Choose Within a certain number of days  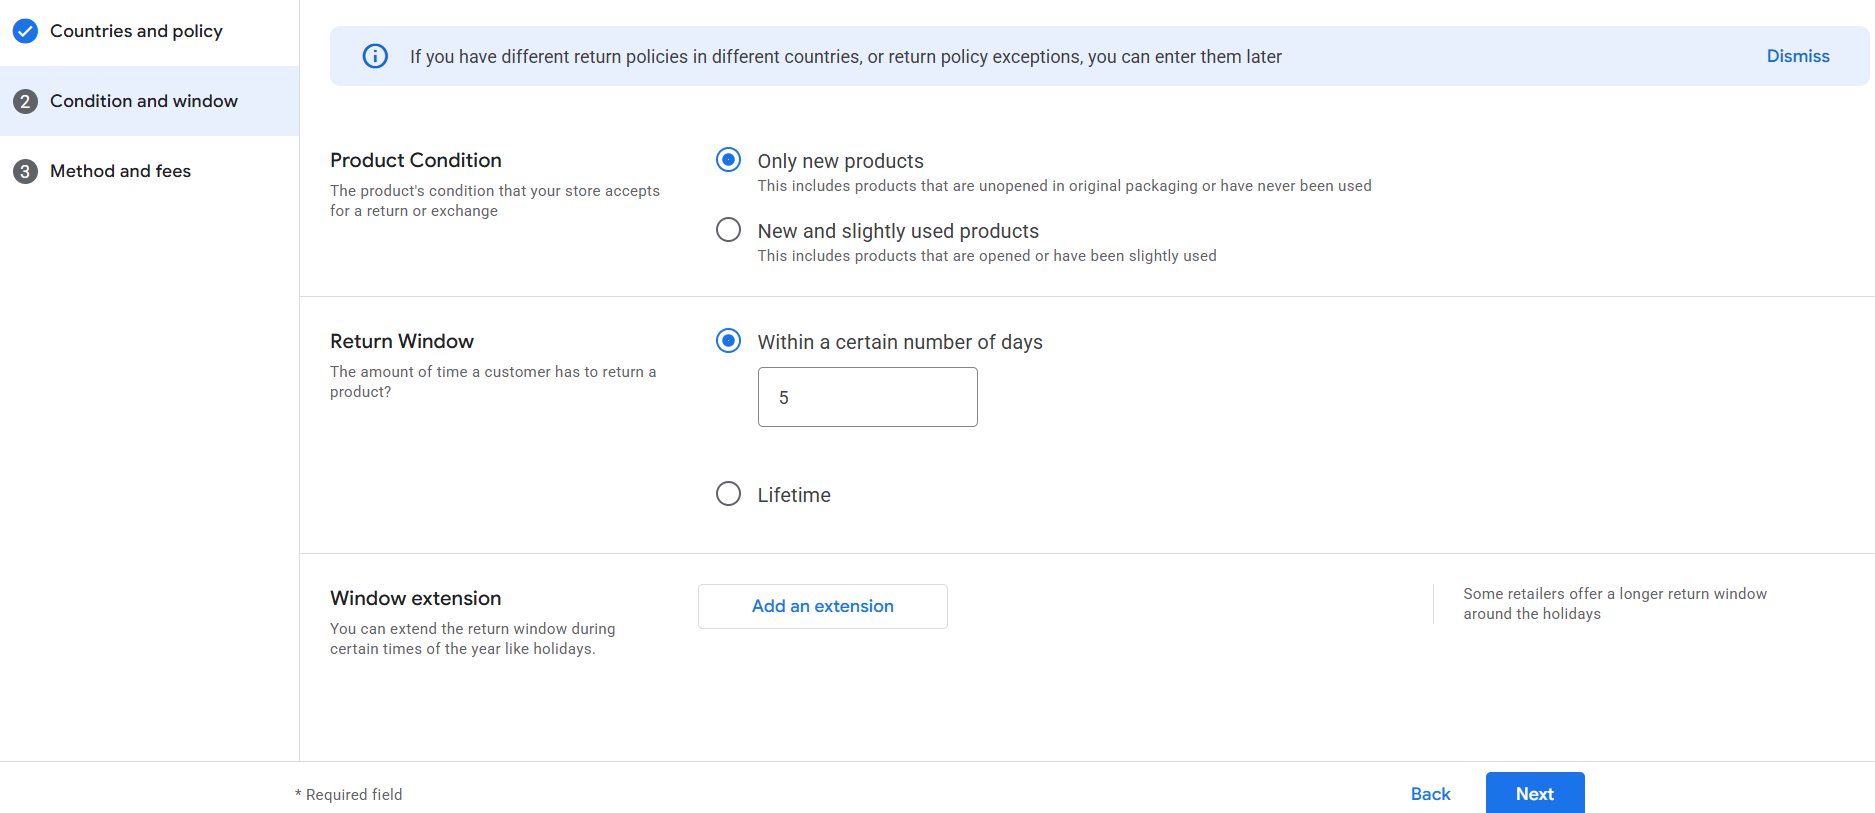[728, 341]
